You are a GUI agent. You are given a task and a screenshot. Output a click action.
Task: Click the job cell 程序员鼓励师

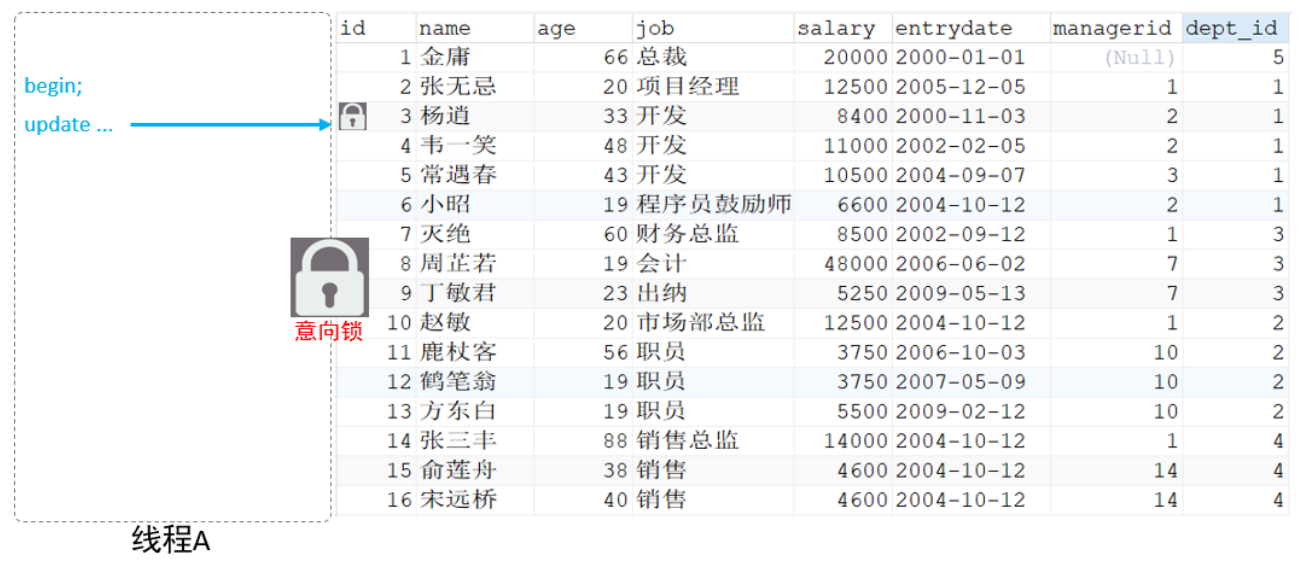coord(713,205)
